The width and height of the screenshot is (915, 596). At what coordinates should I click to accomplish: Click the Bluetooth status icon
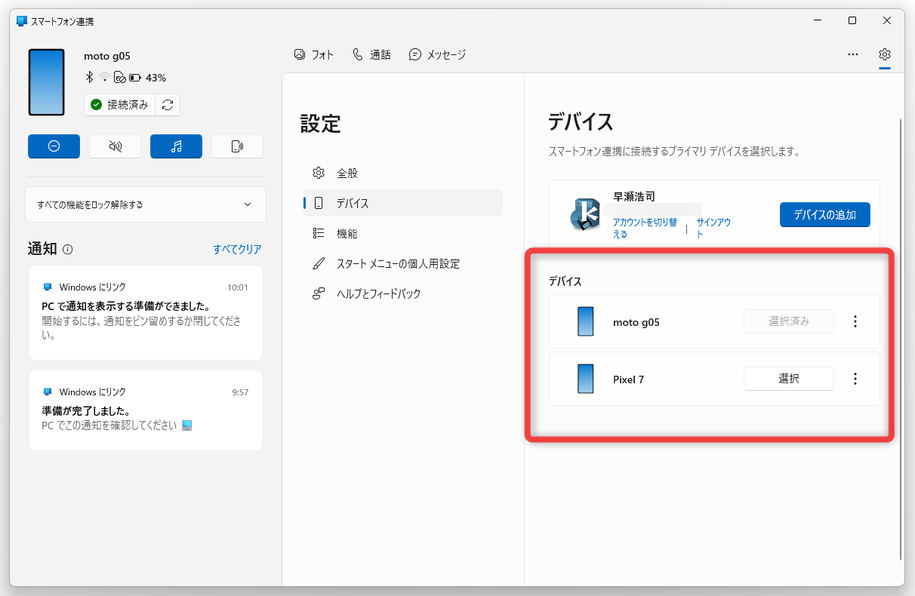(x=89, y=77)
